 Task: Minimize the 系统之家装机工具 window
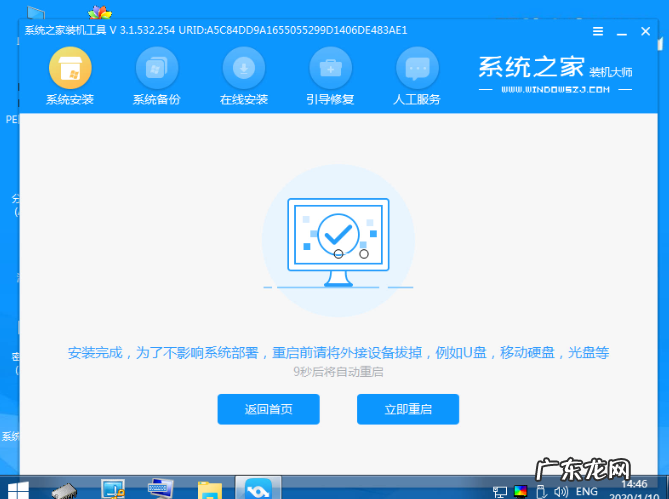tap(622, 32)
